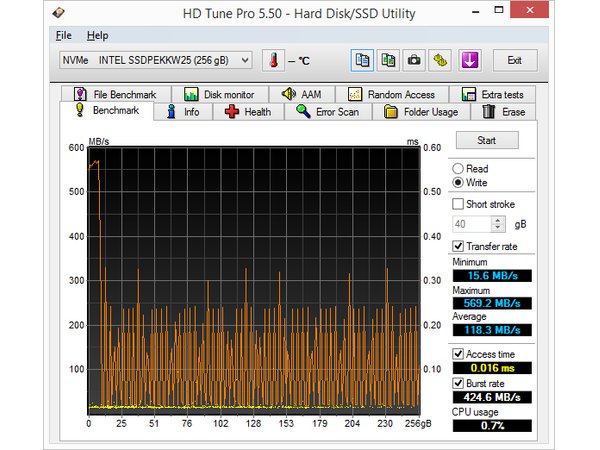The width and height of the screenshot is (600, 450).
Task: Click the 0.016 ms access time value
Action: (492, 368)
